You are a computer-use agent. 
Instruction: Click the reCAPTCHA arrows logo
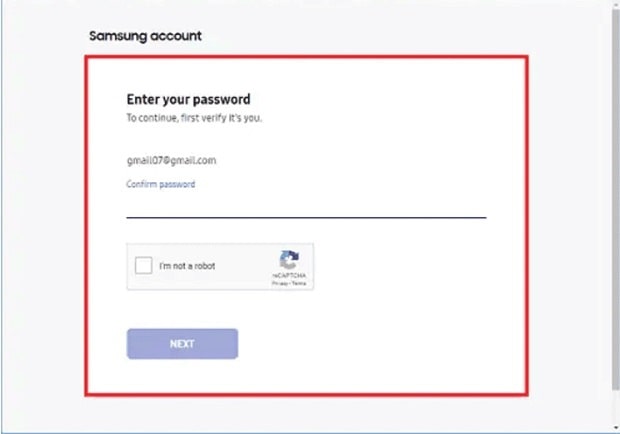[290, 259]
